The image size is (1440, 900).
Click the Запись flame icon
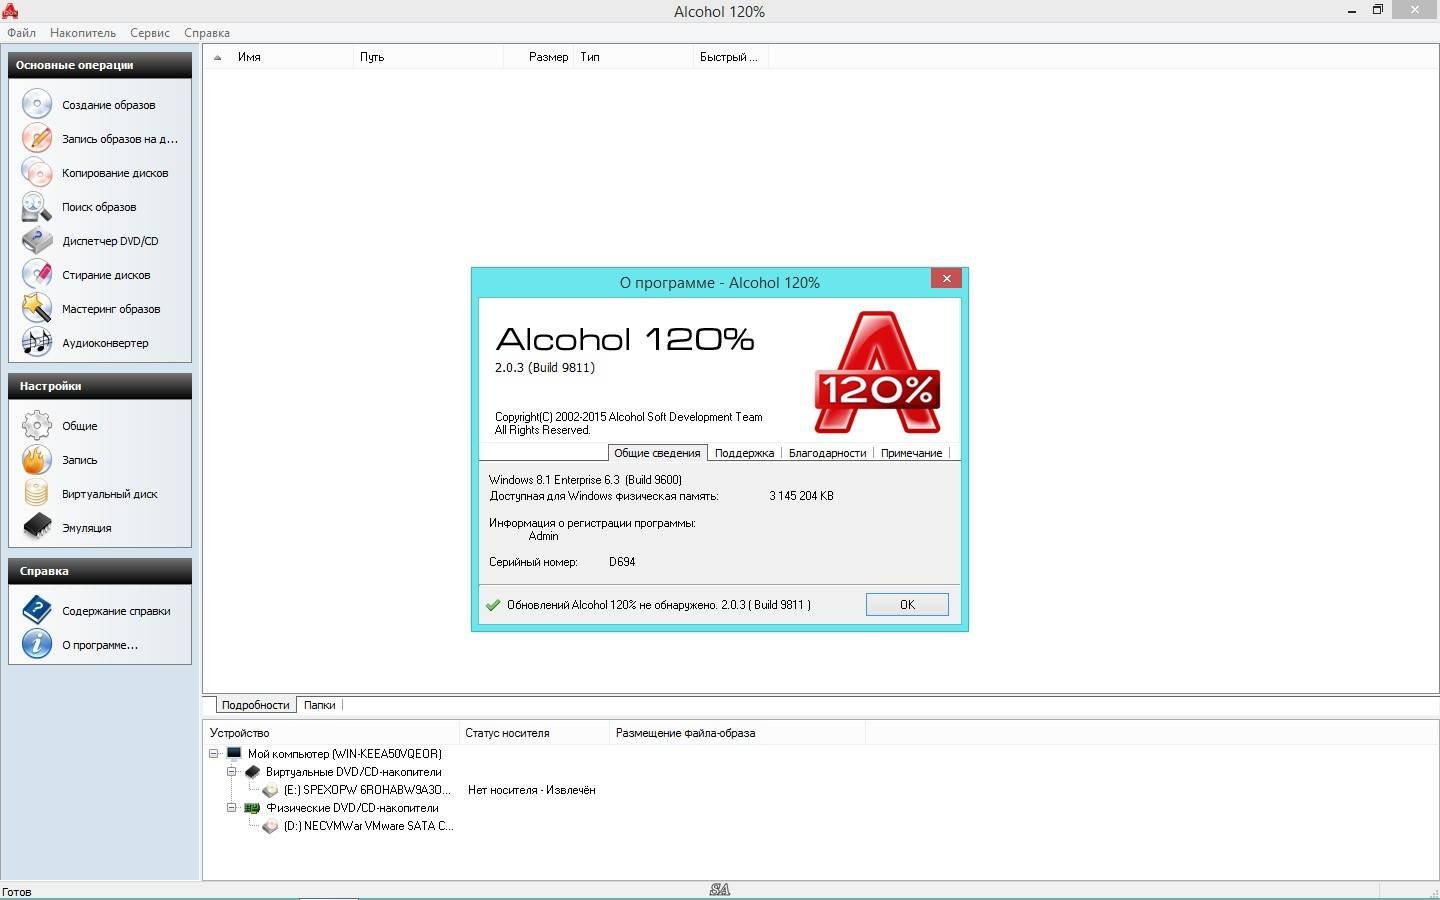pos(37,459)
